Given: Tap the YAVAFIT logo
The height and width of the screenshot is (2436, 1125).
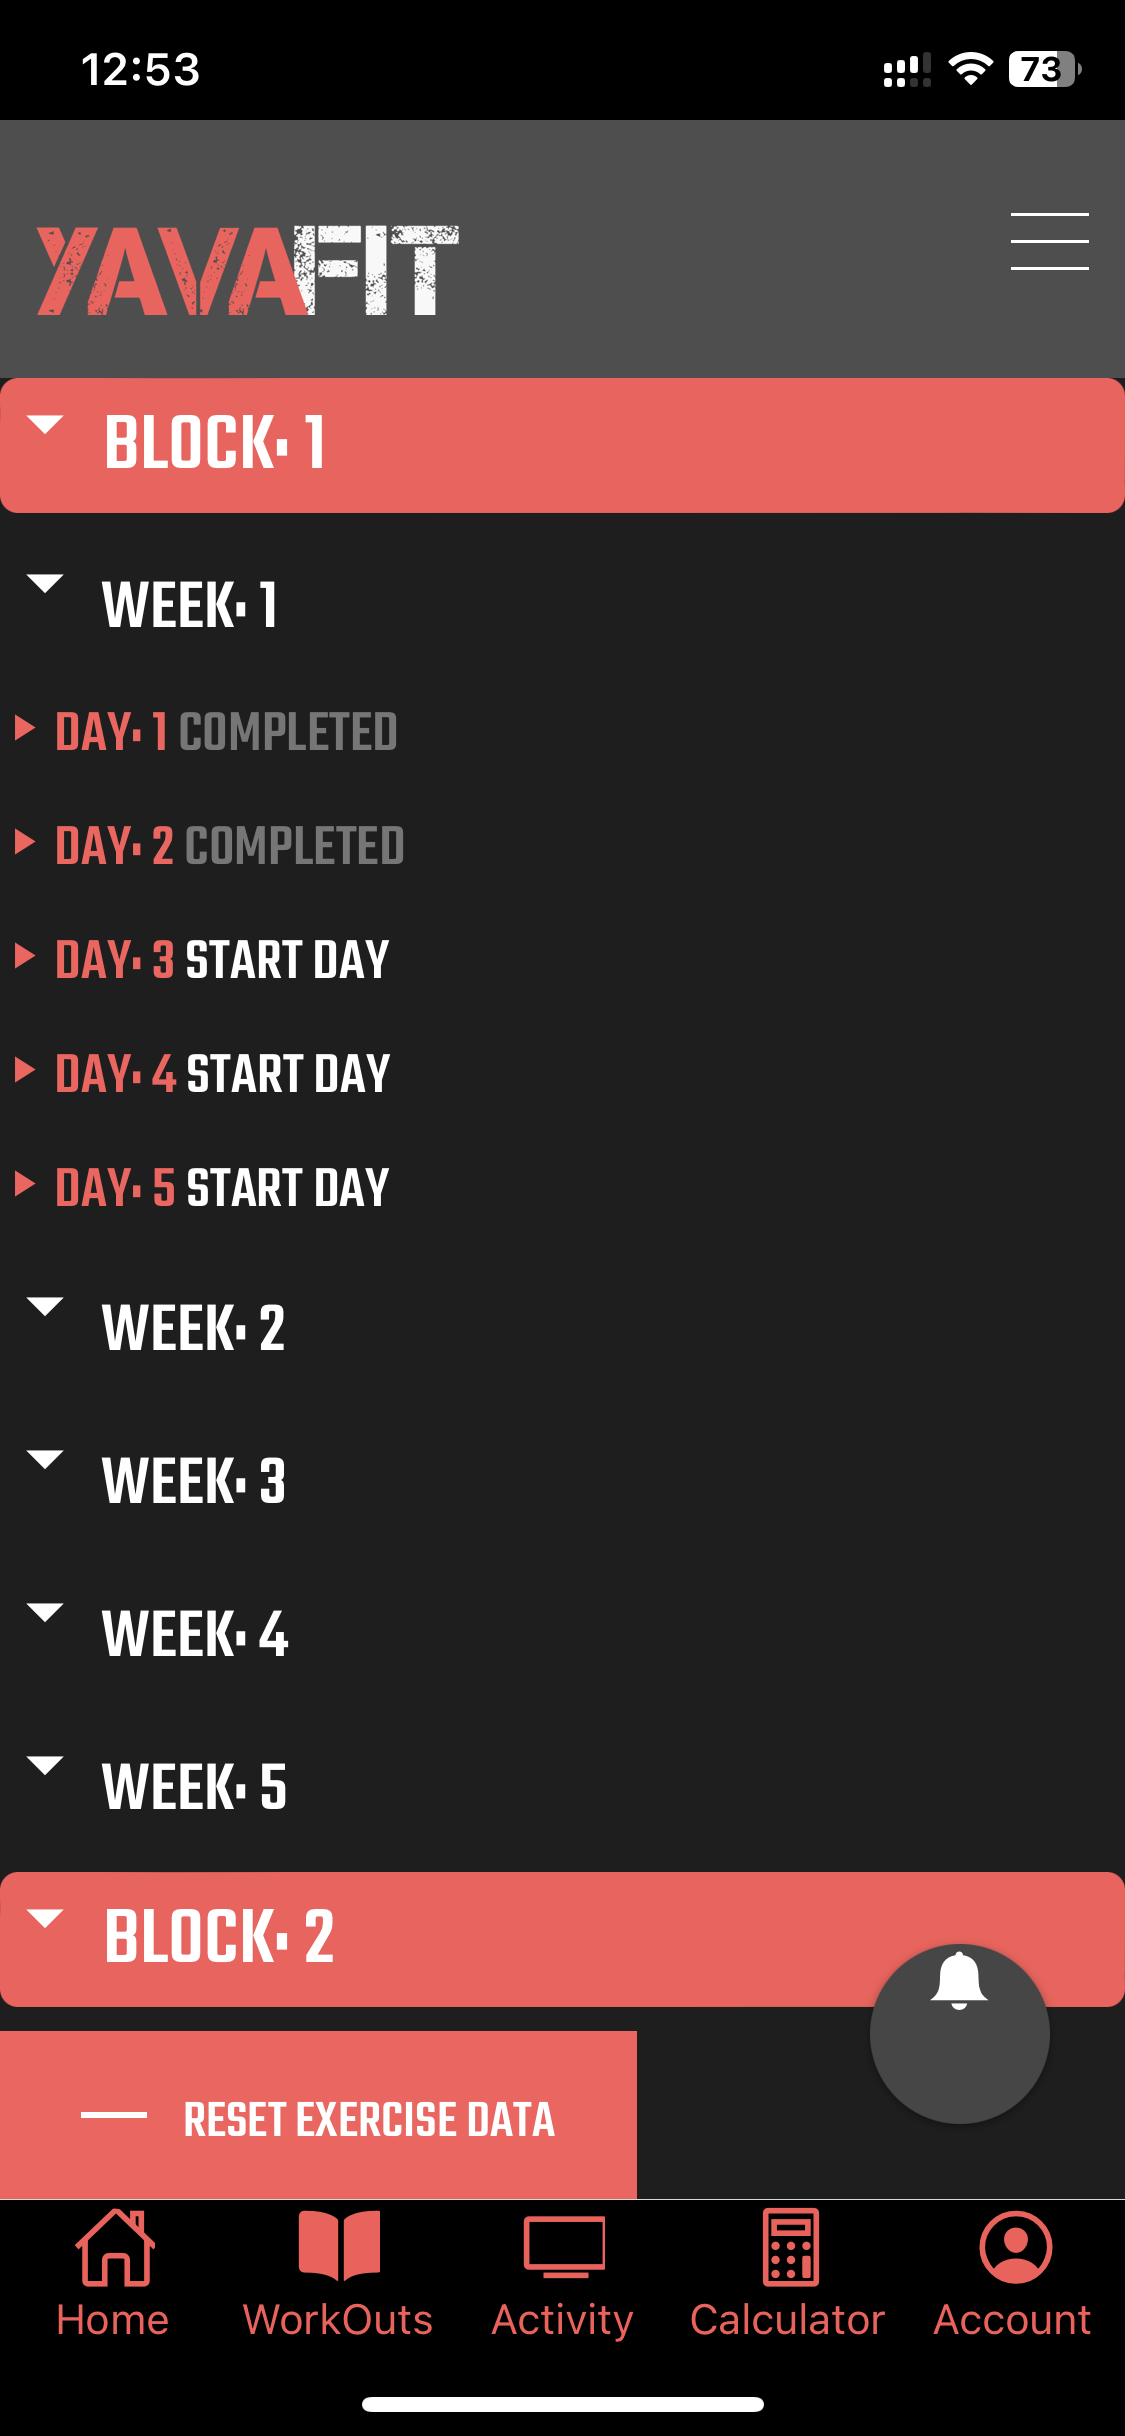Looking at the screenshot, I should tap(247, 270).
